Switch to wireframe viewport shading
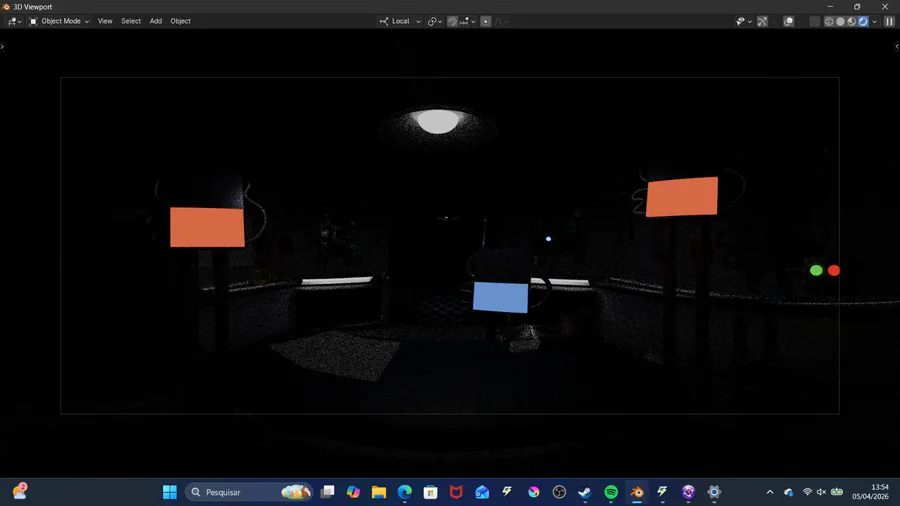 pyautogui.click(x=829, y=21)
